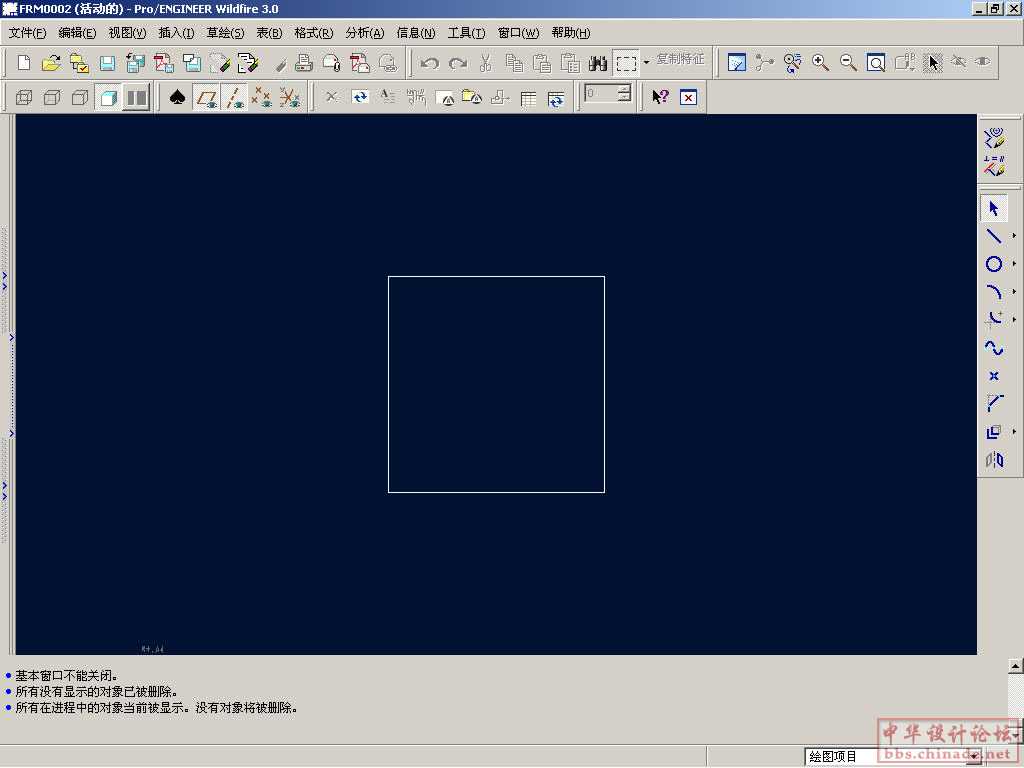The image size is (1024, 768).
Task: Activate the arrow select tool in sketch toolbar
Action: click(x=994, y=208)
